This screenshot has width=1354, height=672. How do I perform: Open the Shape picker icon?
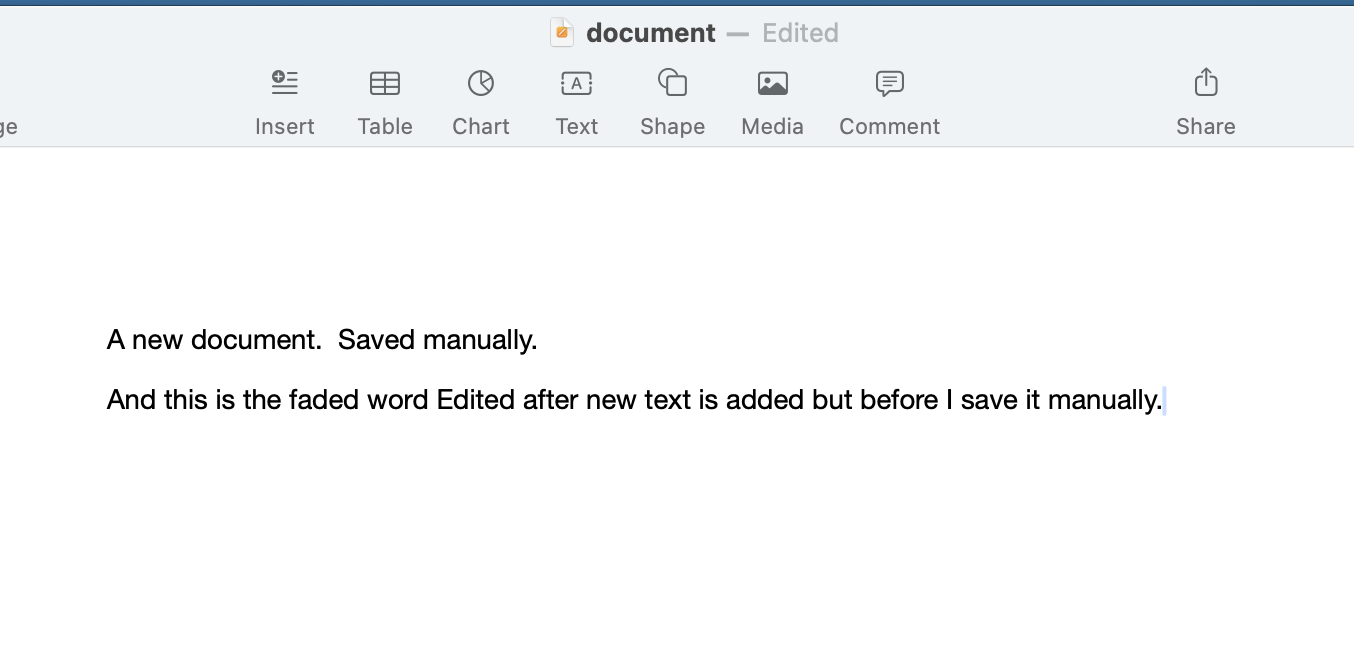tap(672, 83)
